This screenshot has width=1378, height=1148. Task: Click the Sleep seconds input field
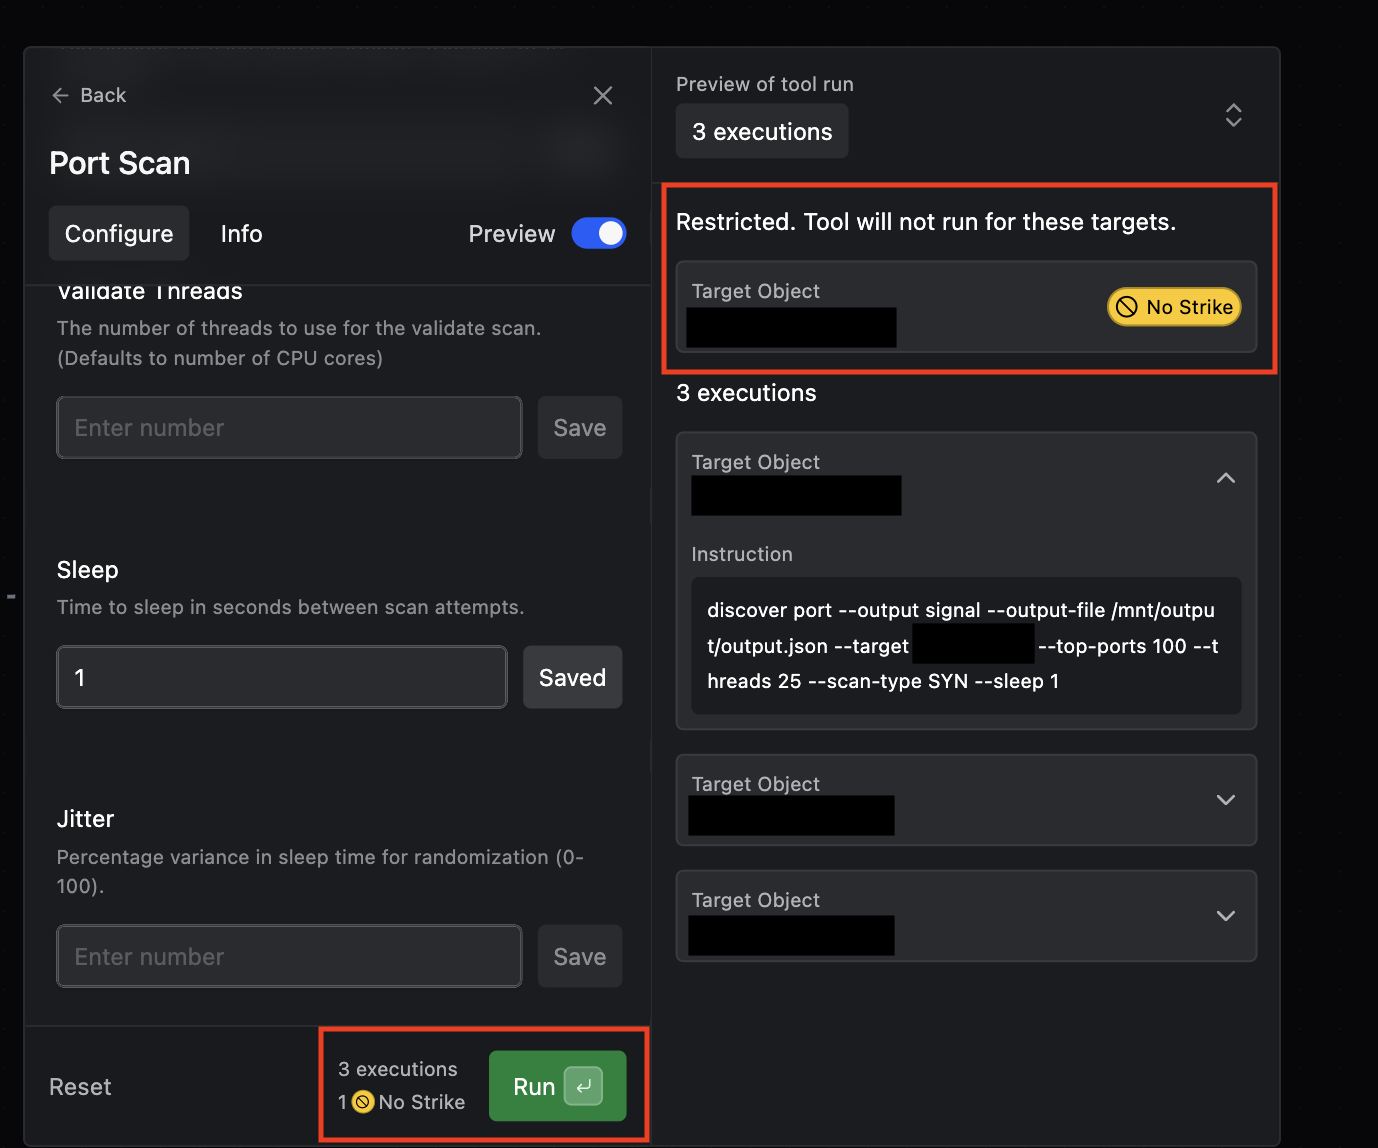[282, 677]
